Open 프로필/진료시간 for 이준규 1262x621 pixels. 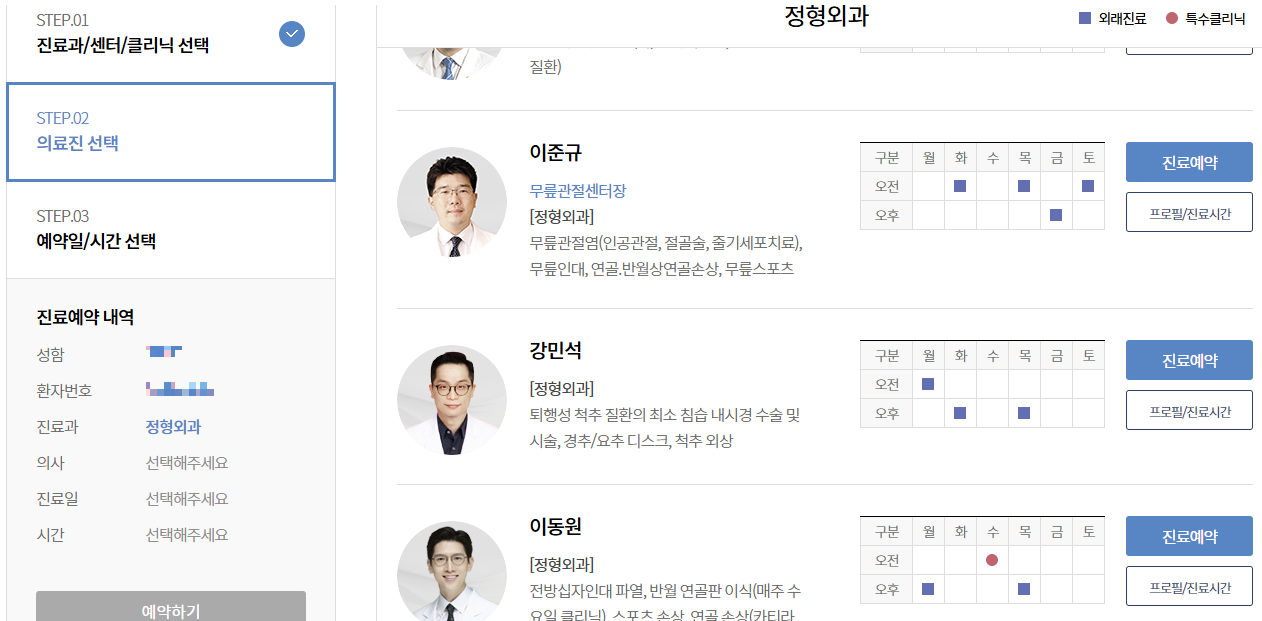1189,212
